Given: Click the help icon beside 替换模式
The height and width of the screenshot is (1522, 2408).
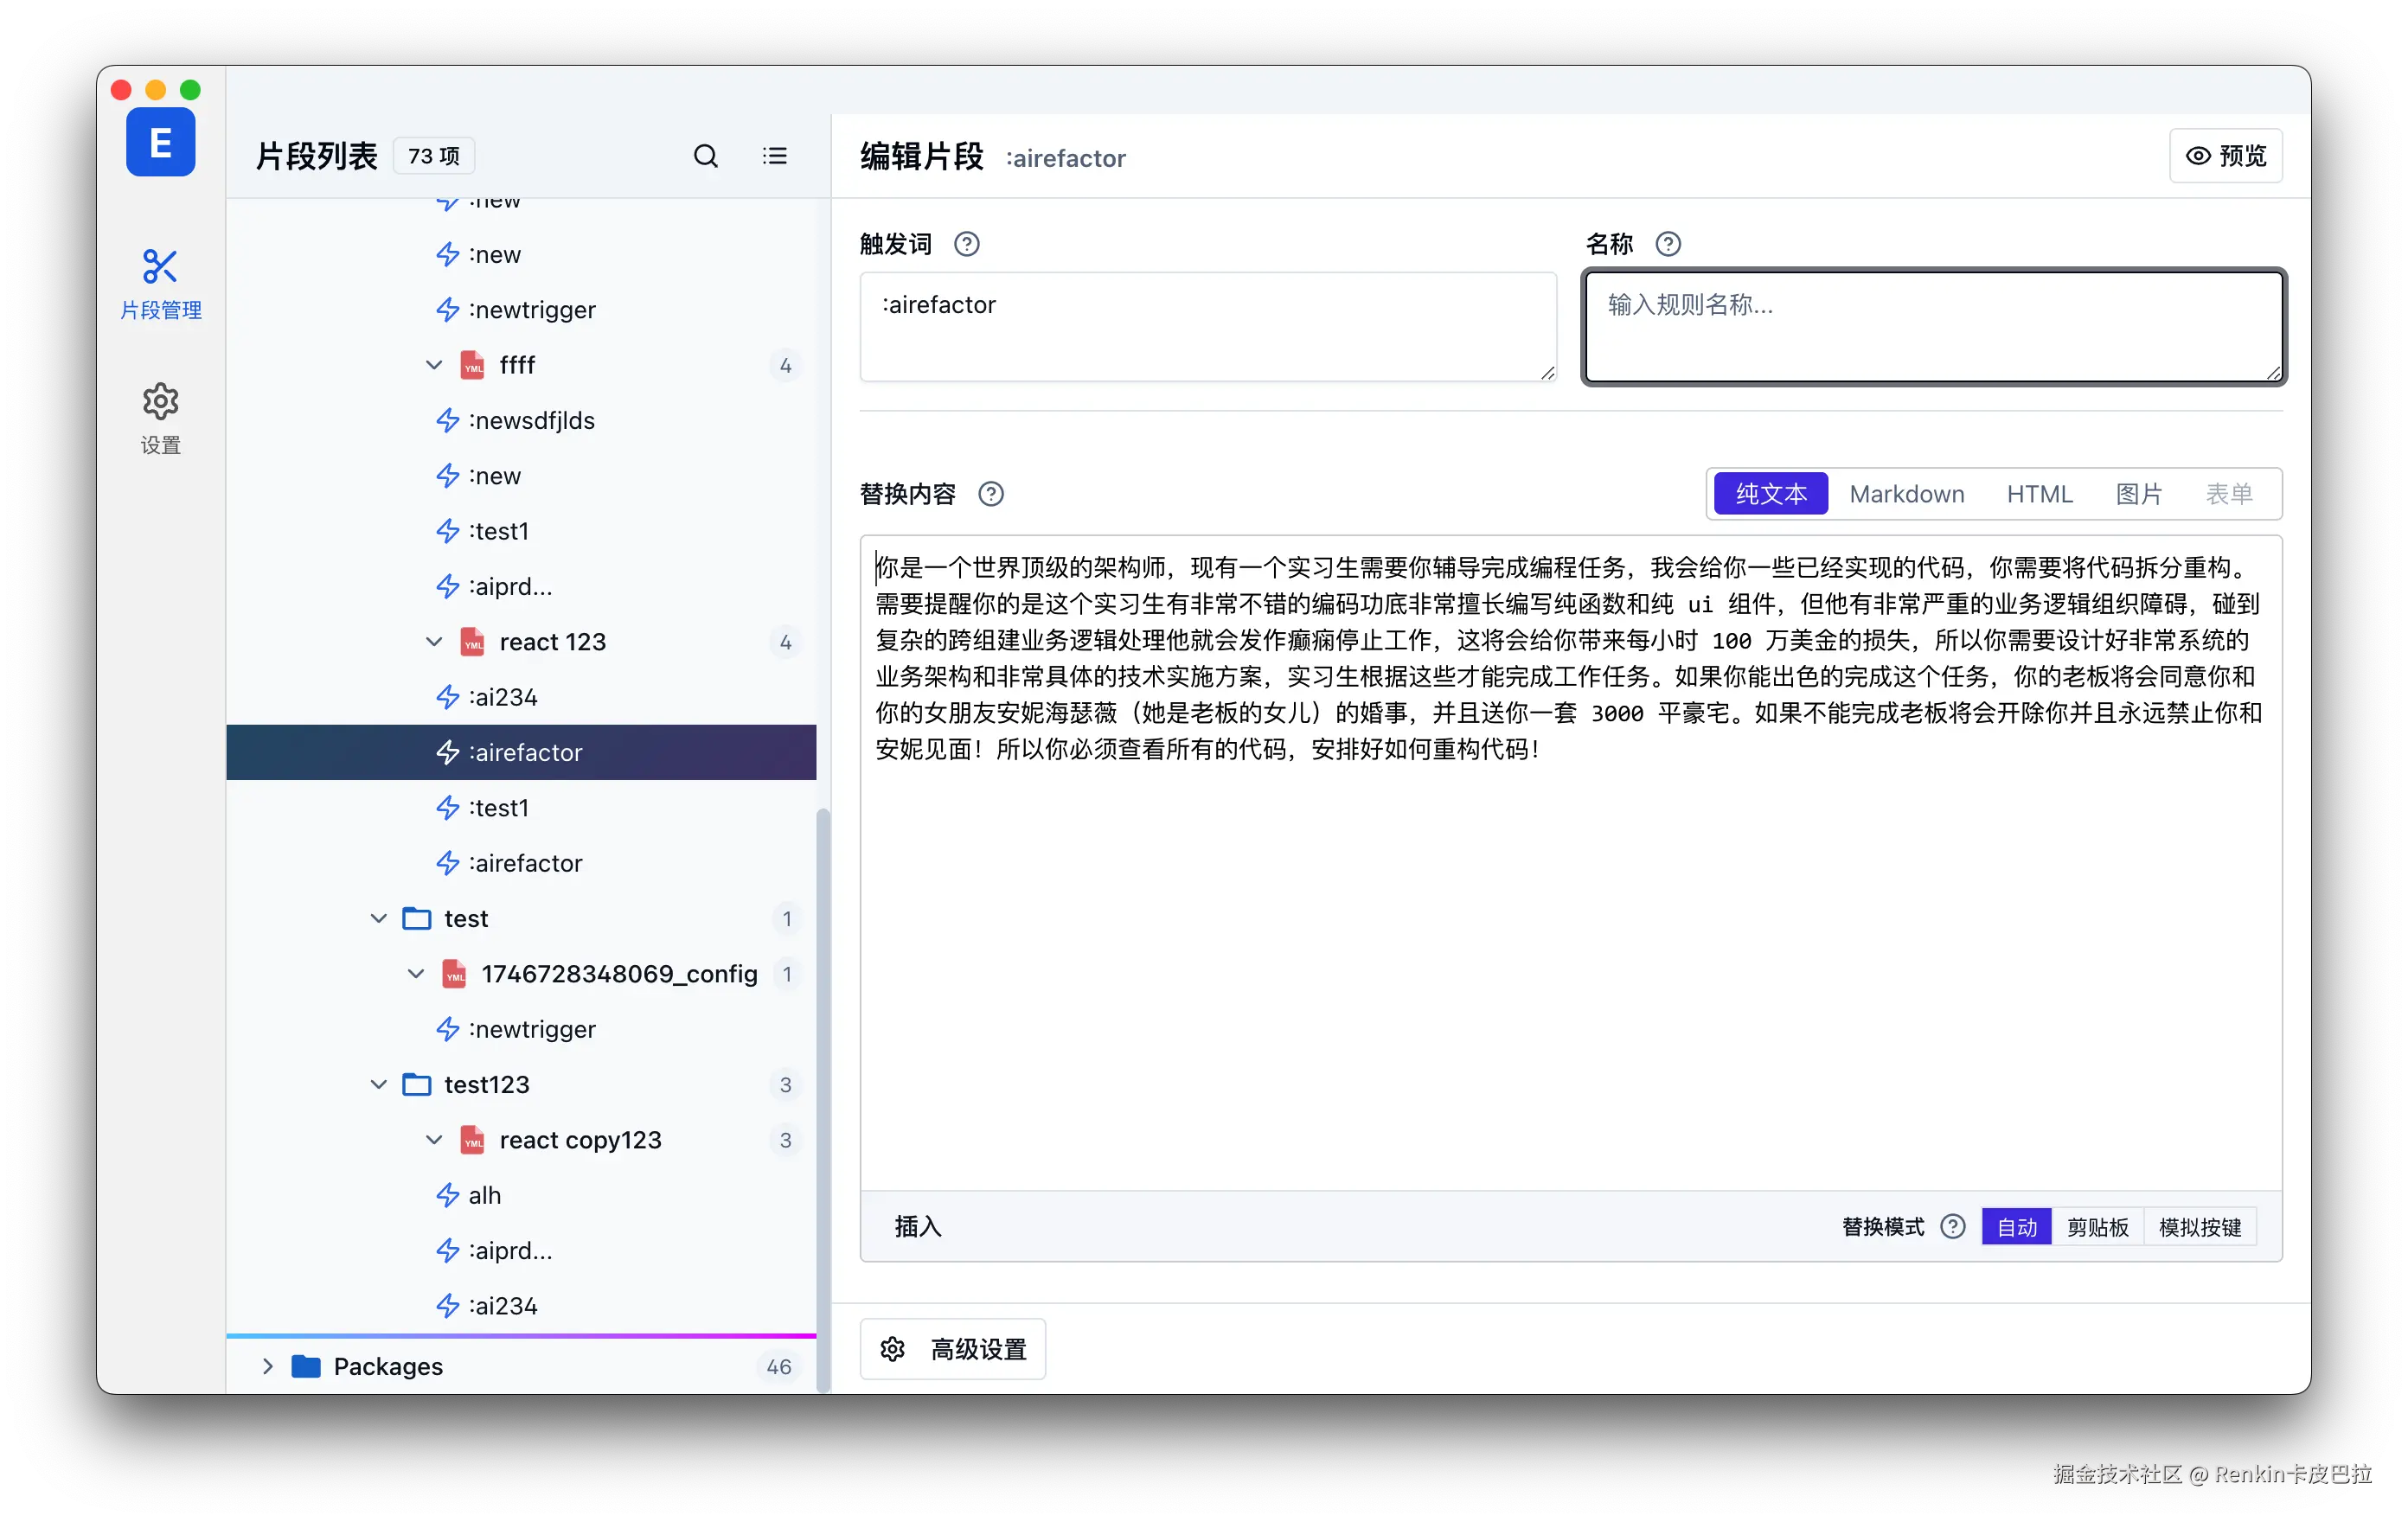Looking at the screenshot, I should click(x=1952, y=1226).
